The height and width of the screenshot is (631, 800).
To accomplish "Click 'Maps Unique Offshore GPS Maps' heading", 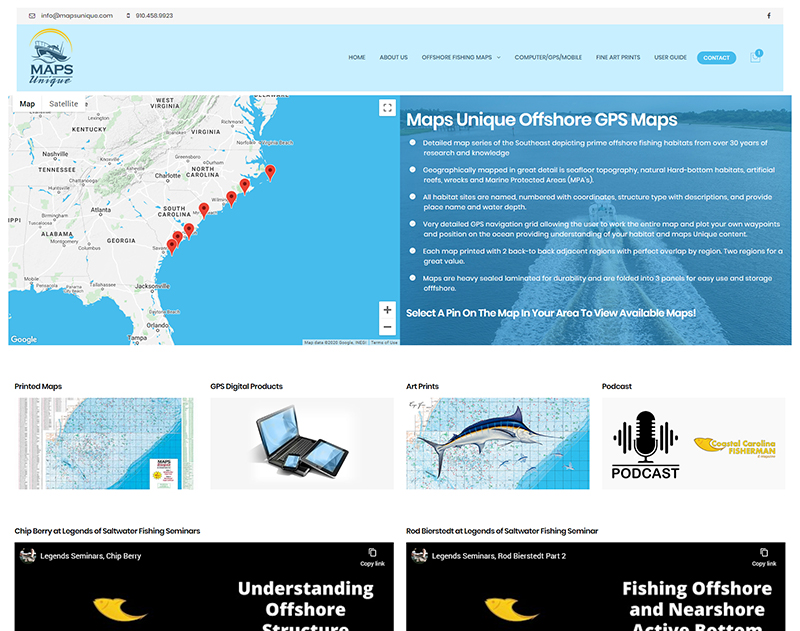I will (x=542, y=119).
